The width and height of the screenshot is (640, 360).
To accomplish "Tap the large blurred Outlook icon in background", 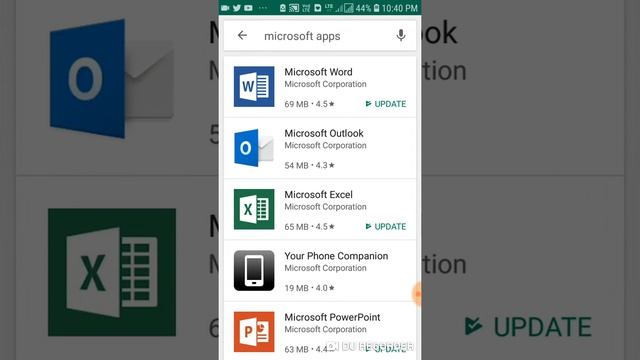I will click(x=111, y=78).
